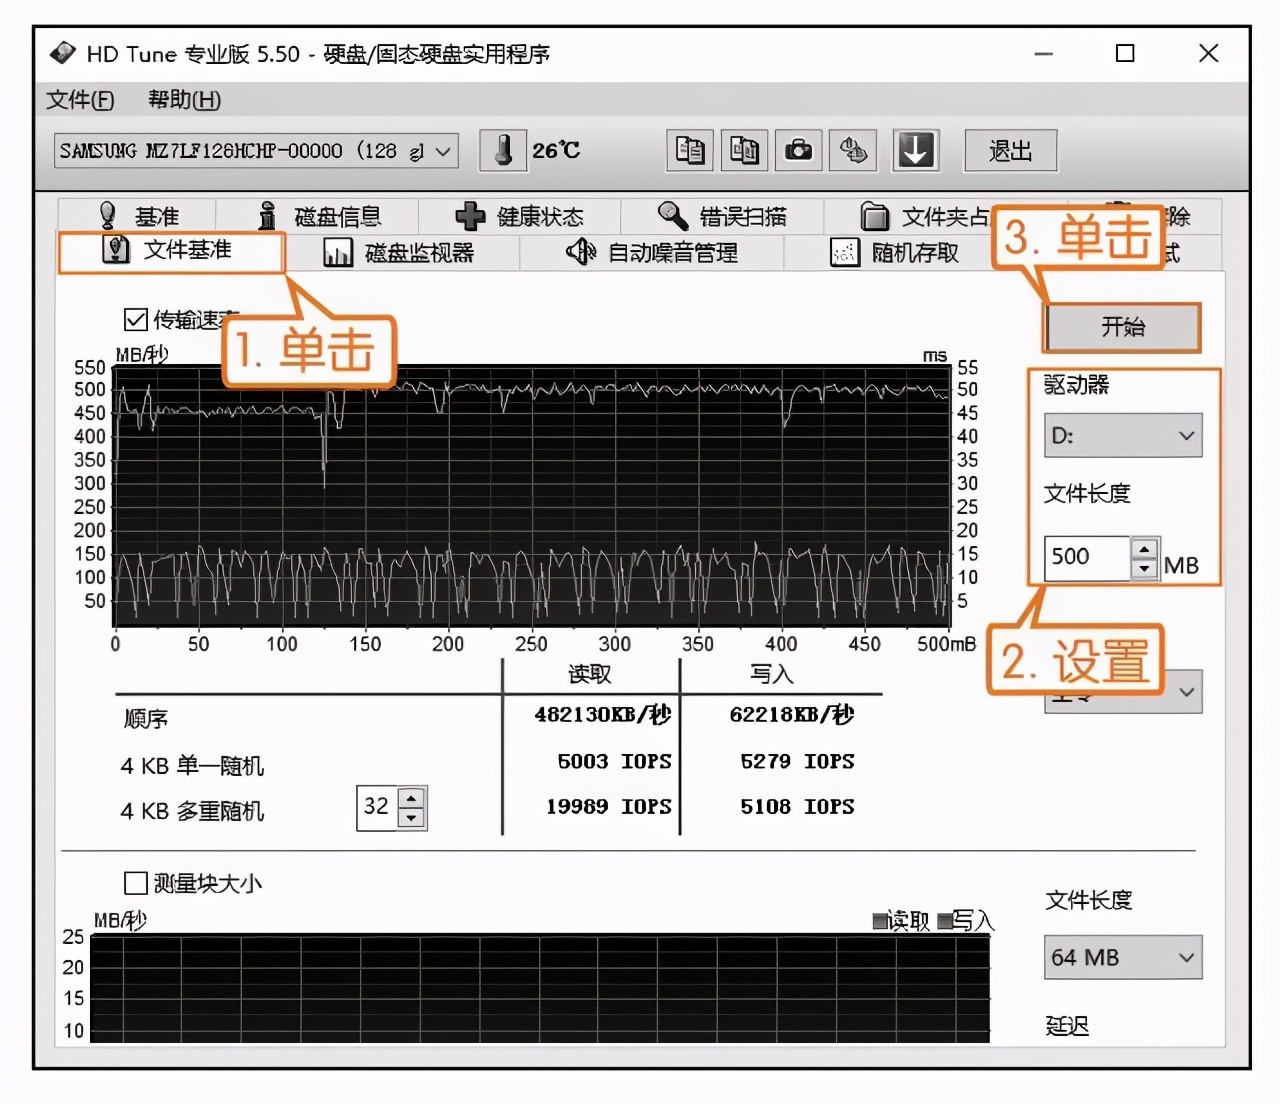The image size is (1280, 1104).
Task: Open the 驱动器 D: dropdown
Action: [1123, 436]
